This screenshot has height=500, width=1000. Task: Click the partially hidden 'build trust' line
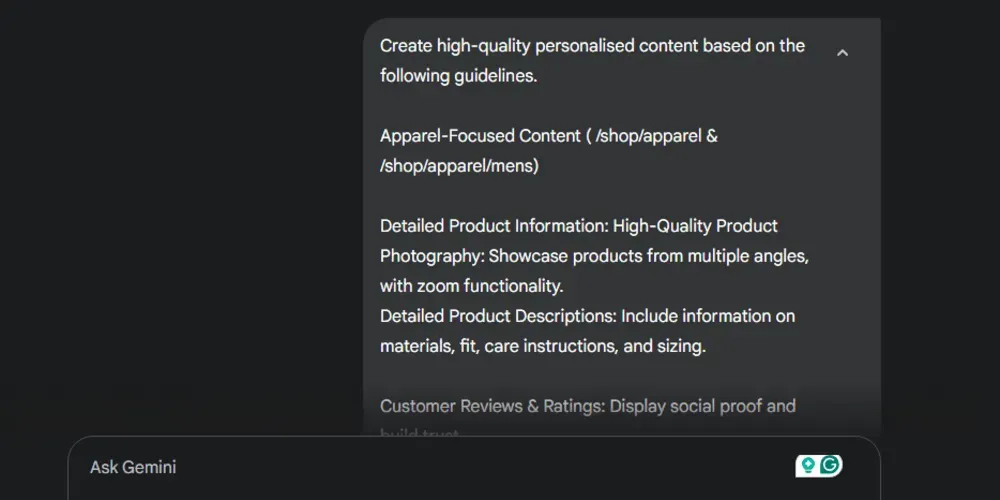[x=419, y=434]
